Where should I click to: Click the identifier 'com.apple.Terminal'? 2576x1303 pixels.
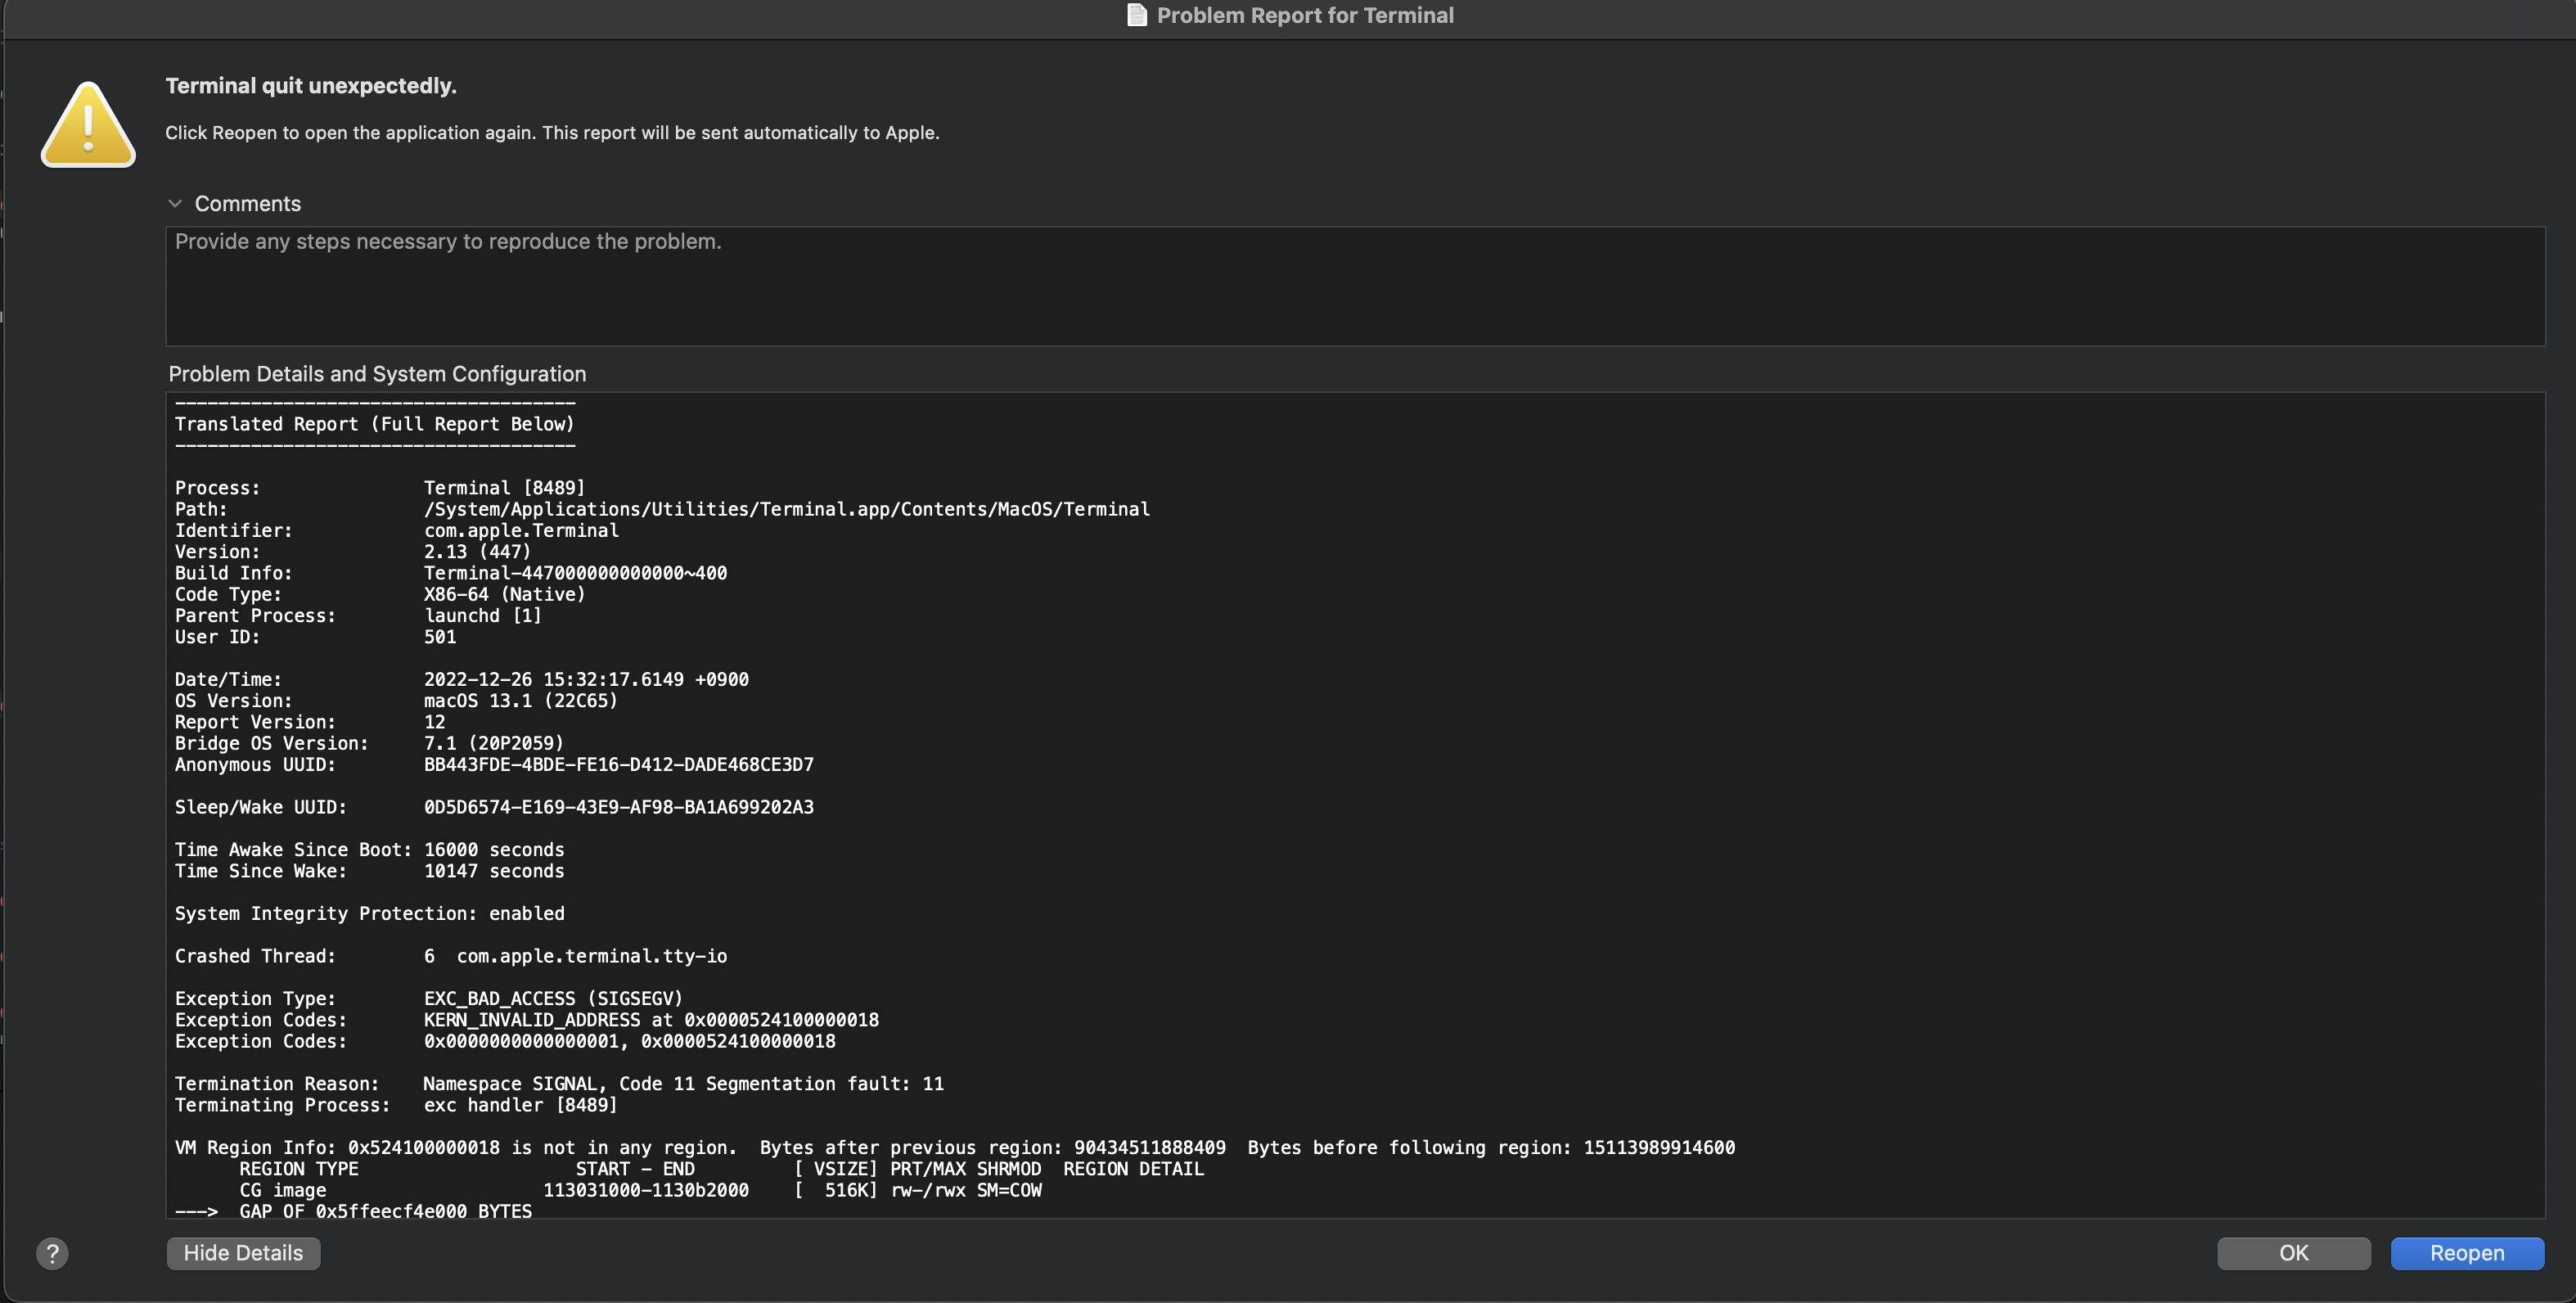click(521, 531)
